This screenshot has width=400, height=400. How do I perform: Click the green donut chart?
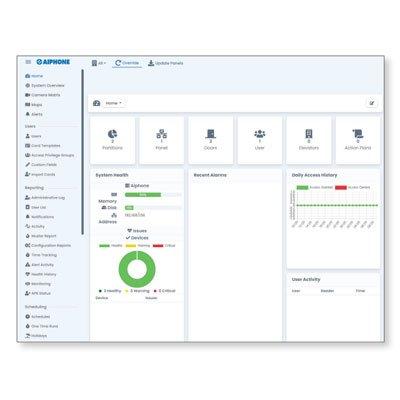[x=137, y=269]
